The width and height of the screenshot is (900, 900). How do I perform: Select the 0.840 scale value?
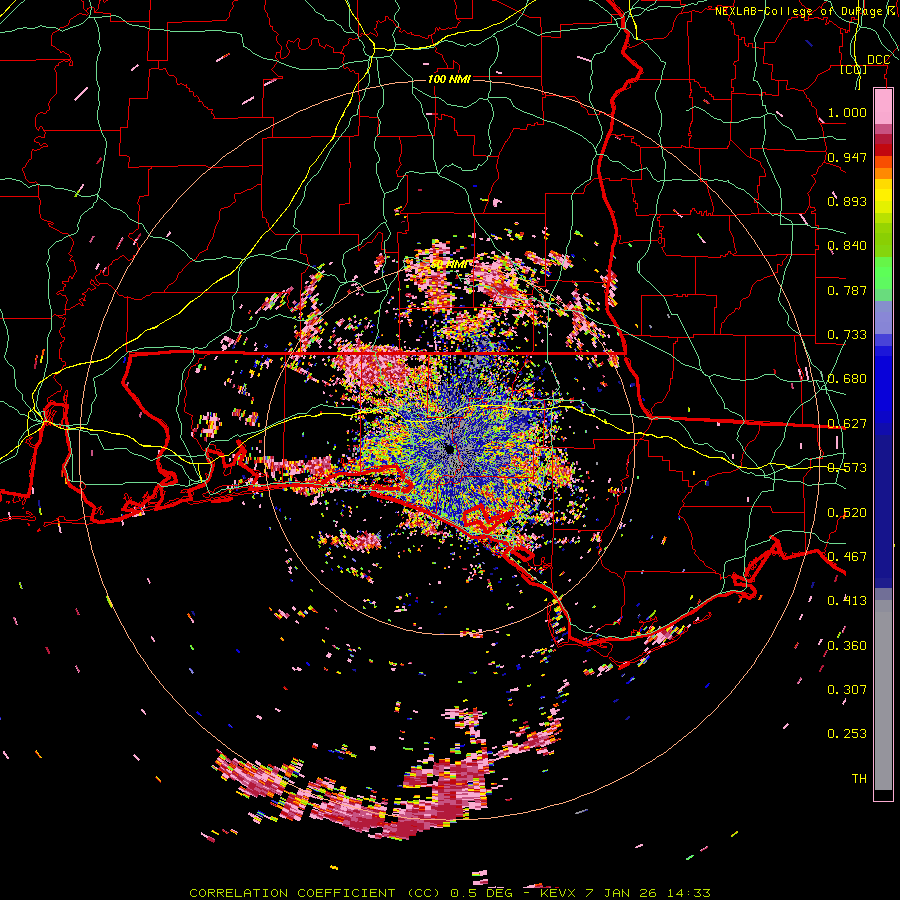847,245
